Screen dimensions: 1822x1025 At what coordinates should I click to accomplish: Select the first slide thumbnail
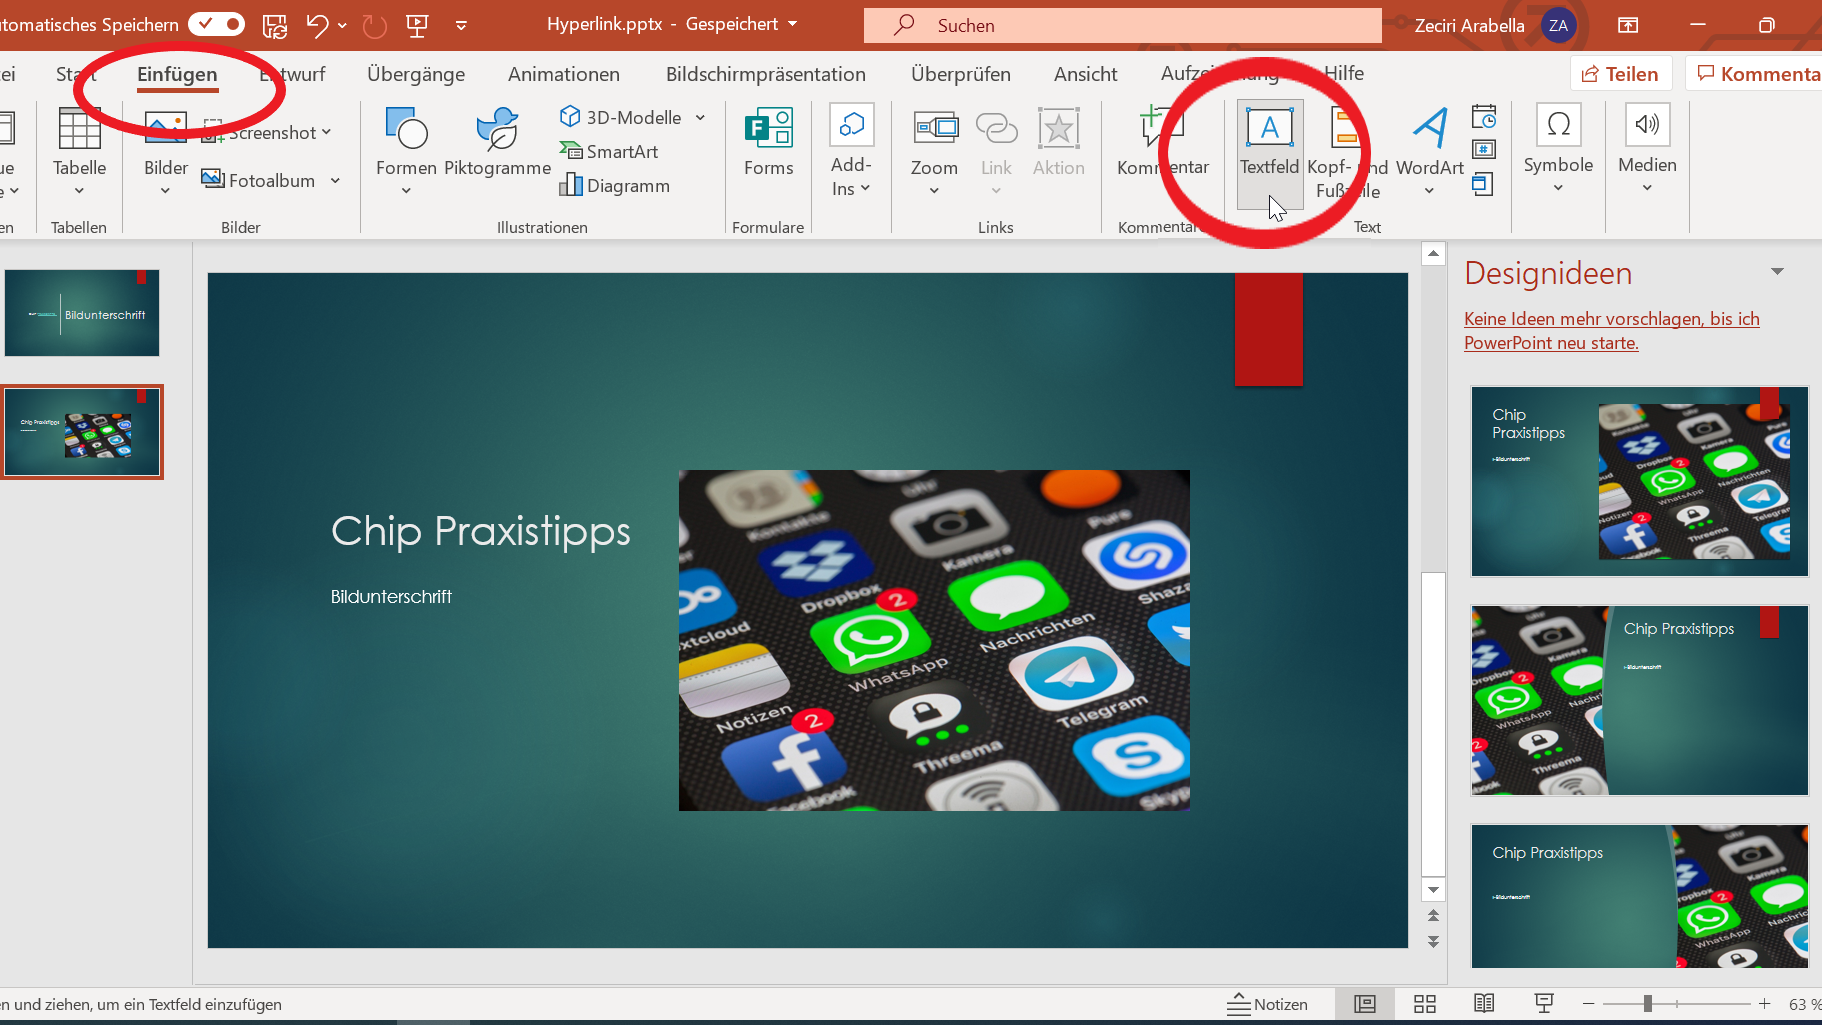coord(81,312)
